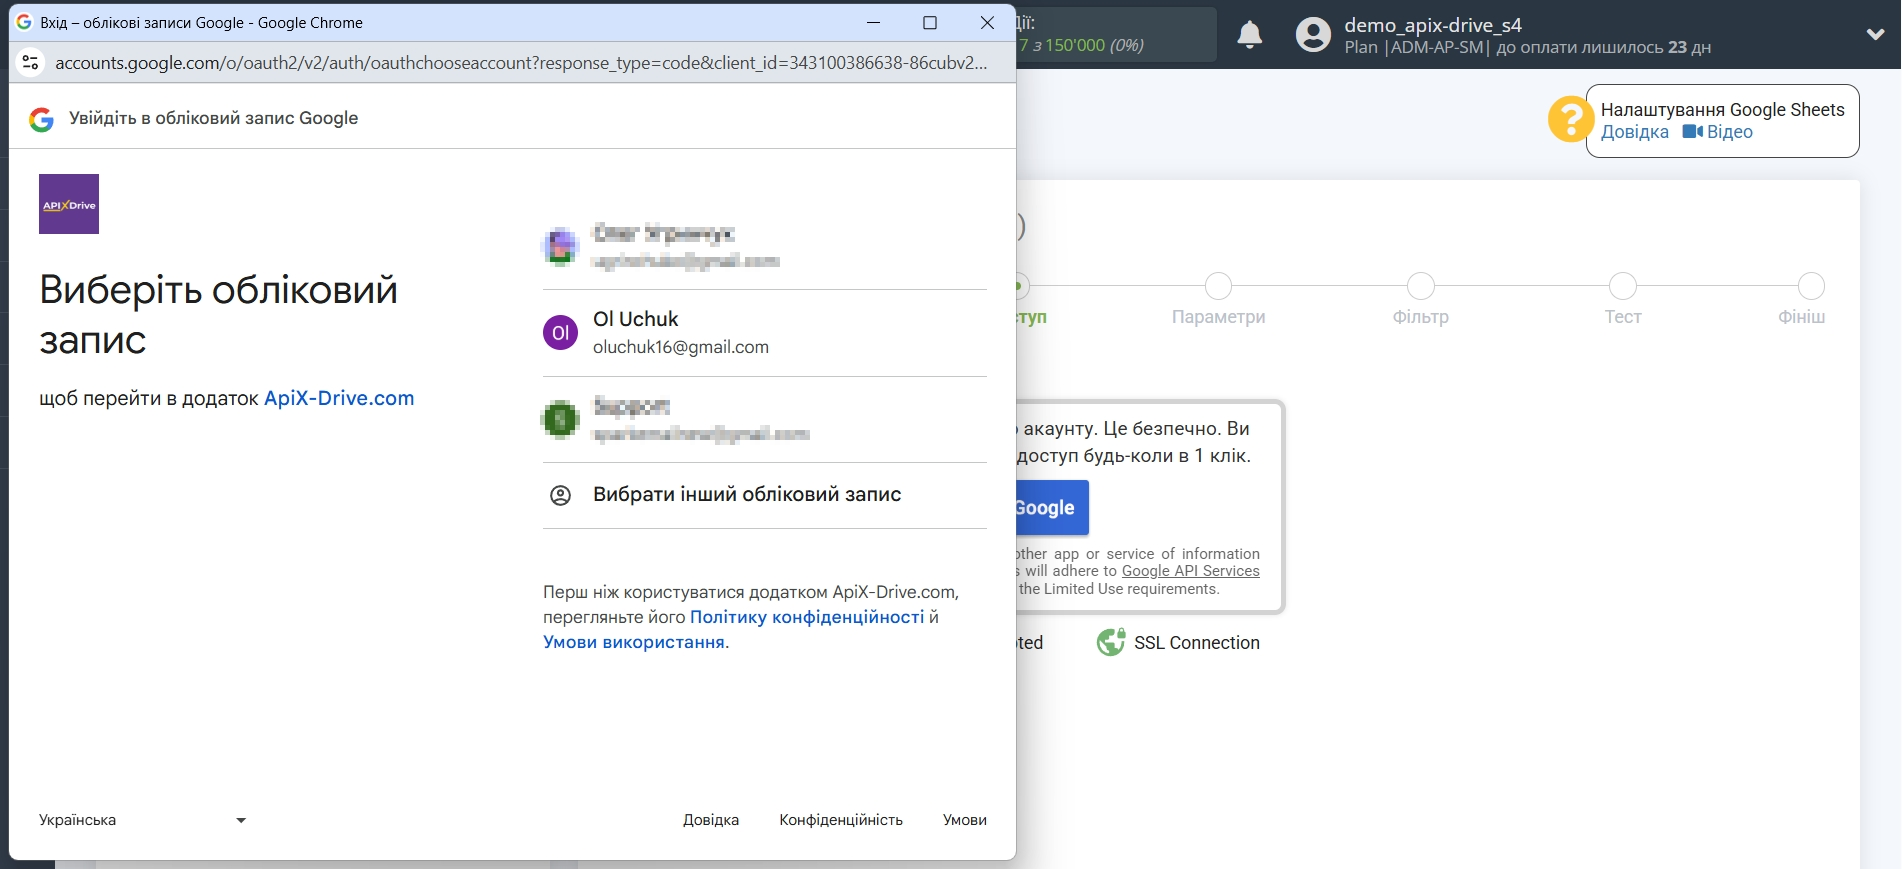The image size is (1902, 869).
Task: Choose the first blurred Google account
Action: point(764,246)
